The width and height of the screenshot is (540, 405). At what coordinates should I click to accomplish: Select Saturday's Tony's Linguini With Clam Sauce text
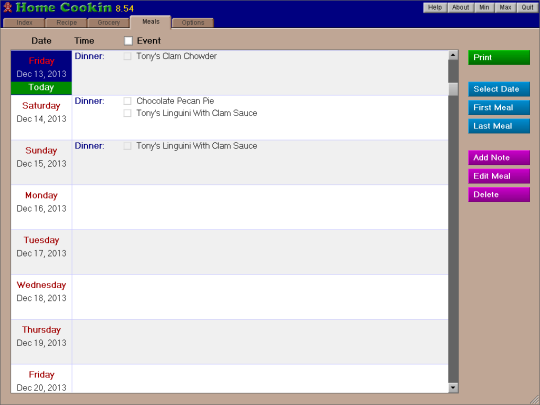[197, 113]
